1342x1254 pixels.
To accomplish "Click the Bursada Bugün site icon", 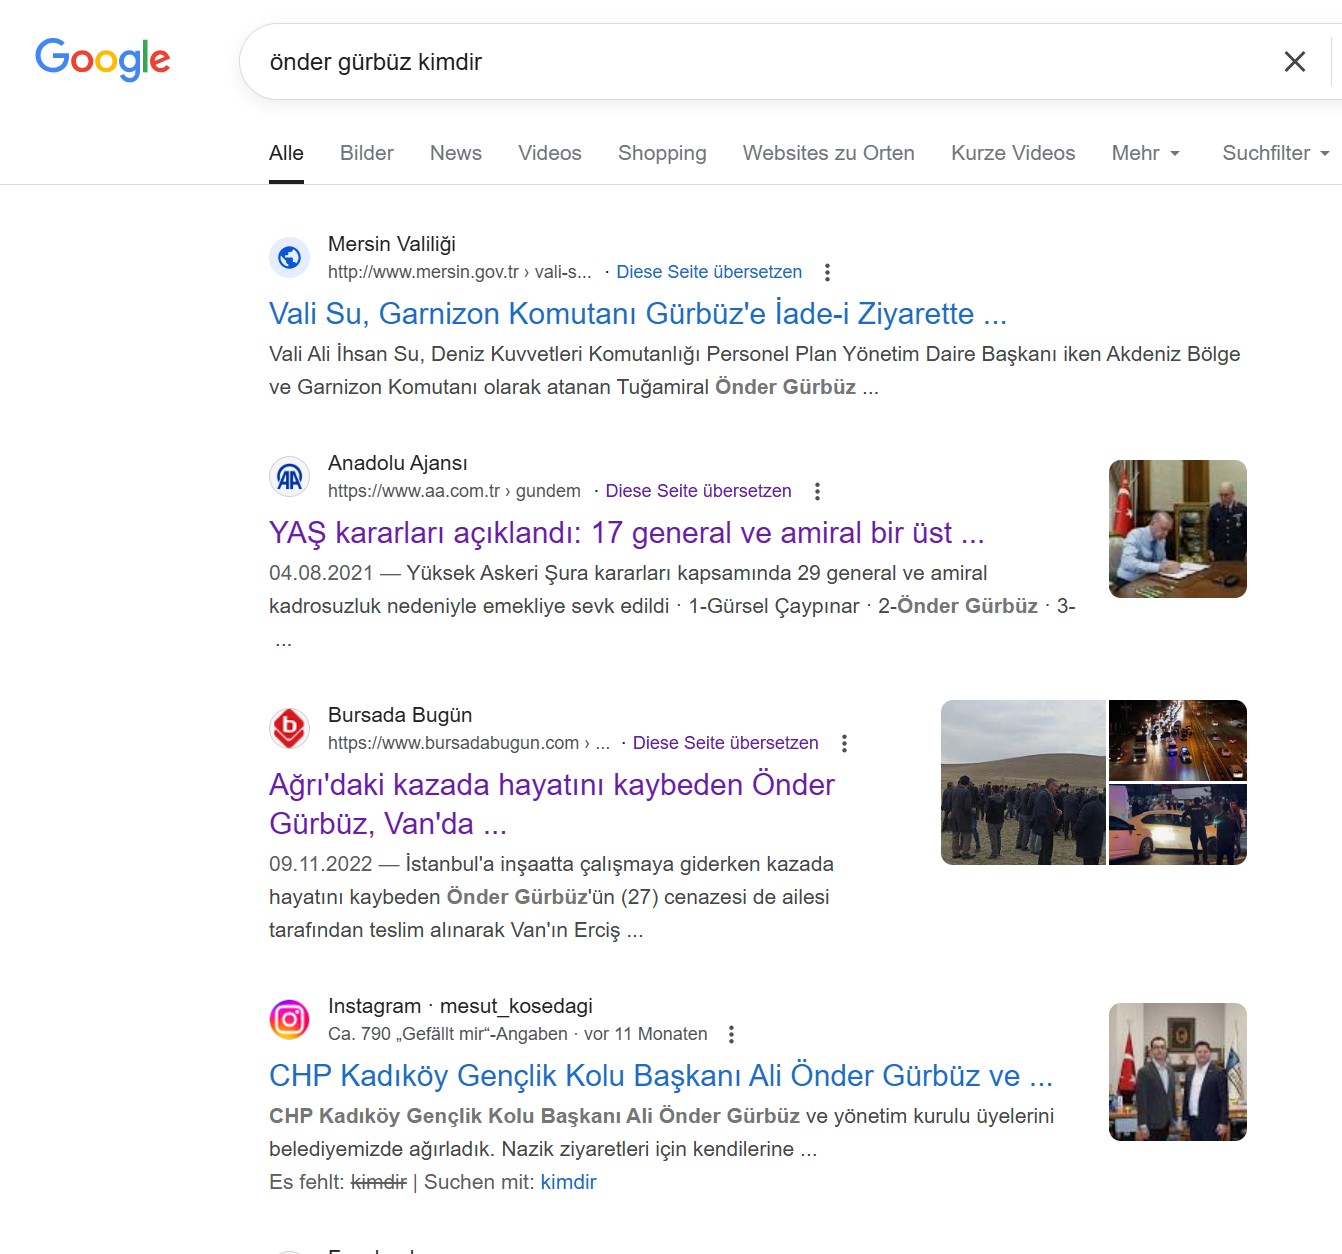I will 289,729.
